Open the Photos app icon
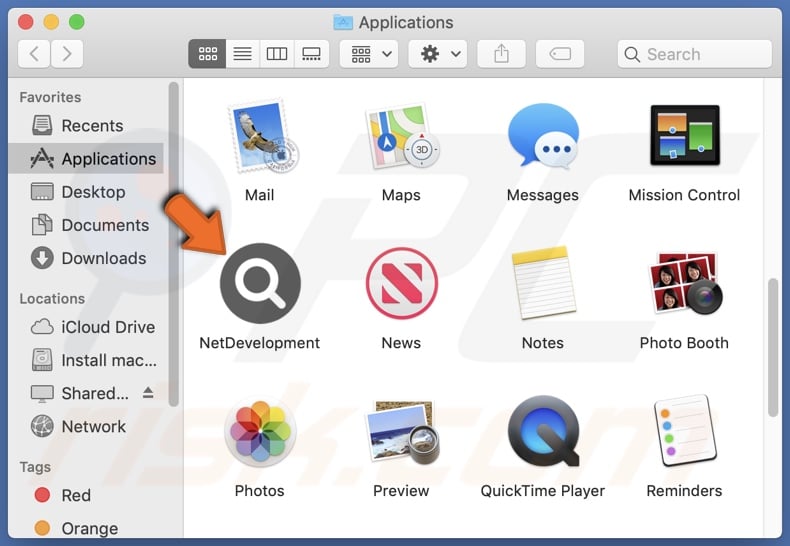Image resolution: width=790 pixels, height=546 pixels. pyautogui.click(x=260, y=431)
